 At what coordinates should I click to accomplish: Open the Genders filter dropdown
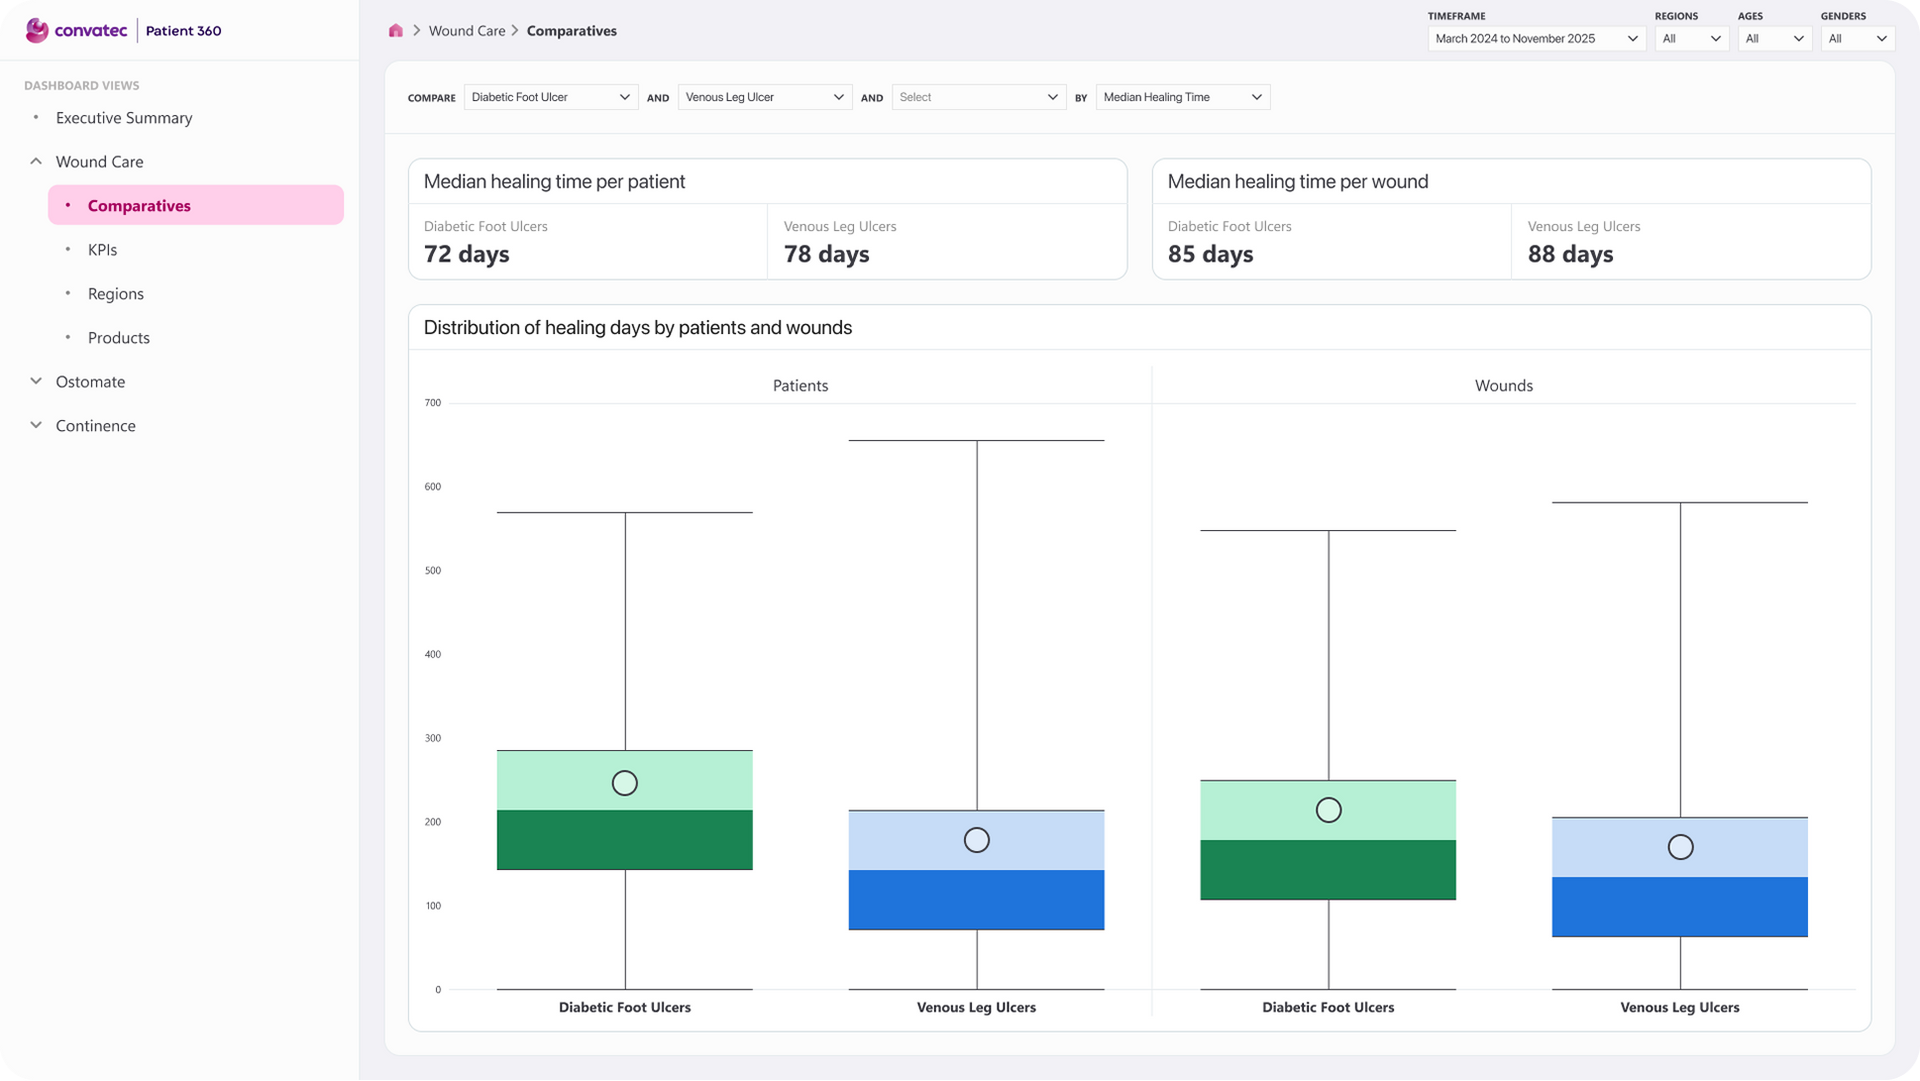coord(1857,39)
